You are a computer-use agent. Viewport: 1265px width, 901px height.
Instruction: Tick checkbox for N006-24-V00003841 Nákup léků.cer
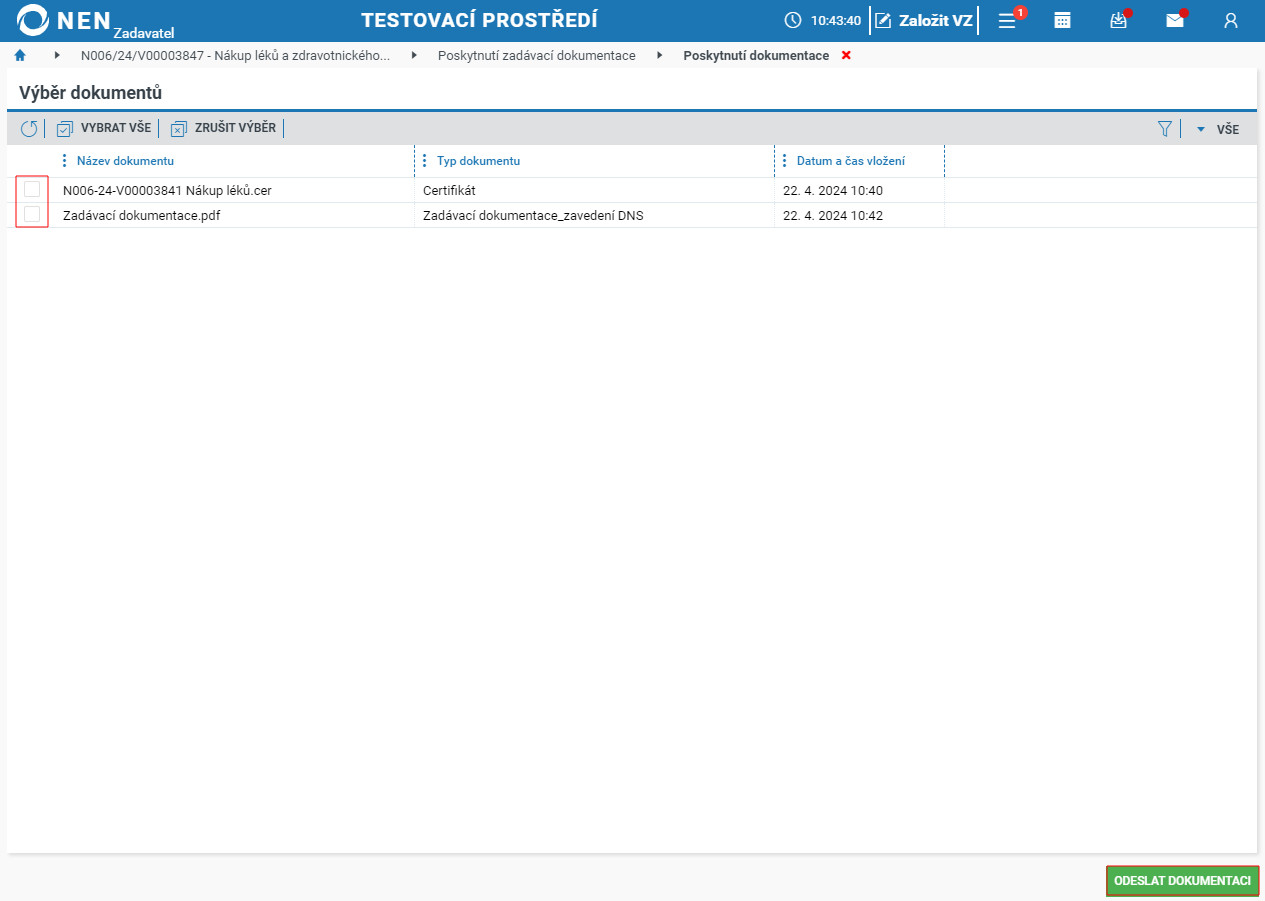(x=32, y=189)
